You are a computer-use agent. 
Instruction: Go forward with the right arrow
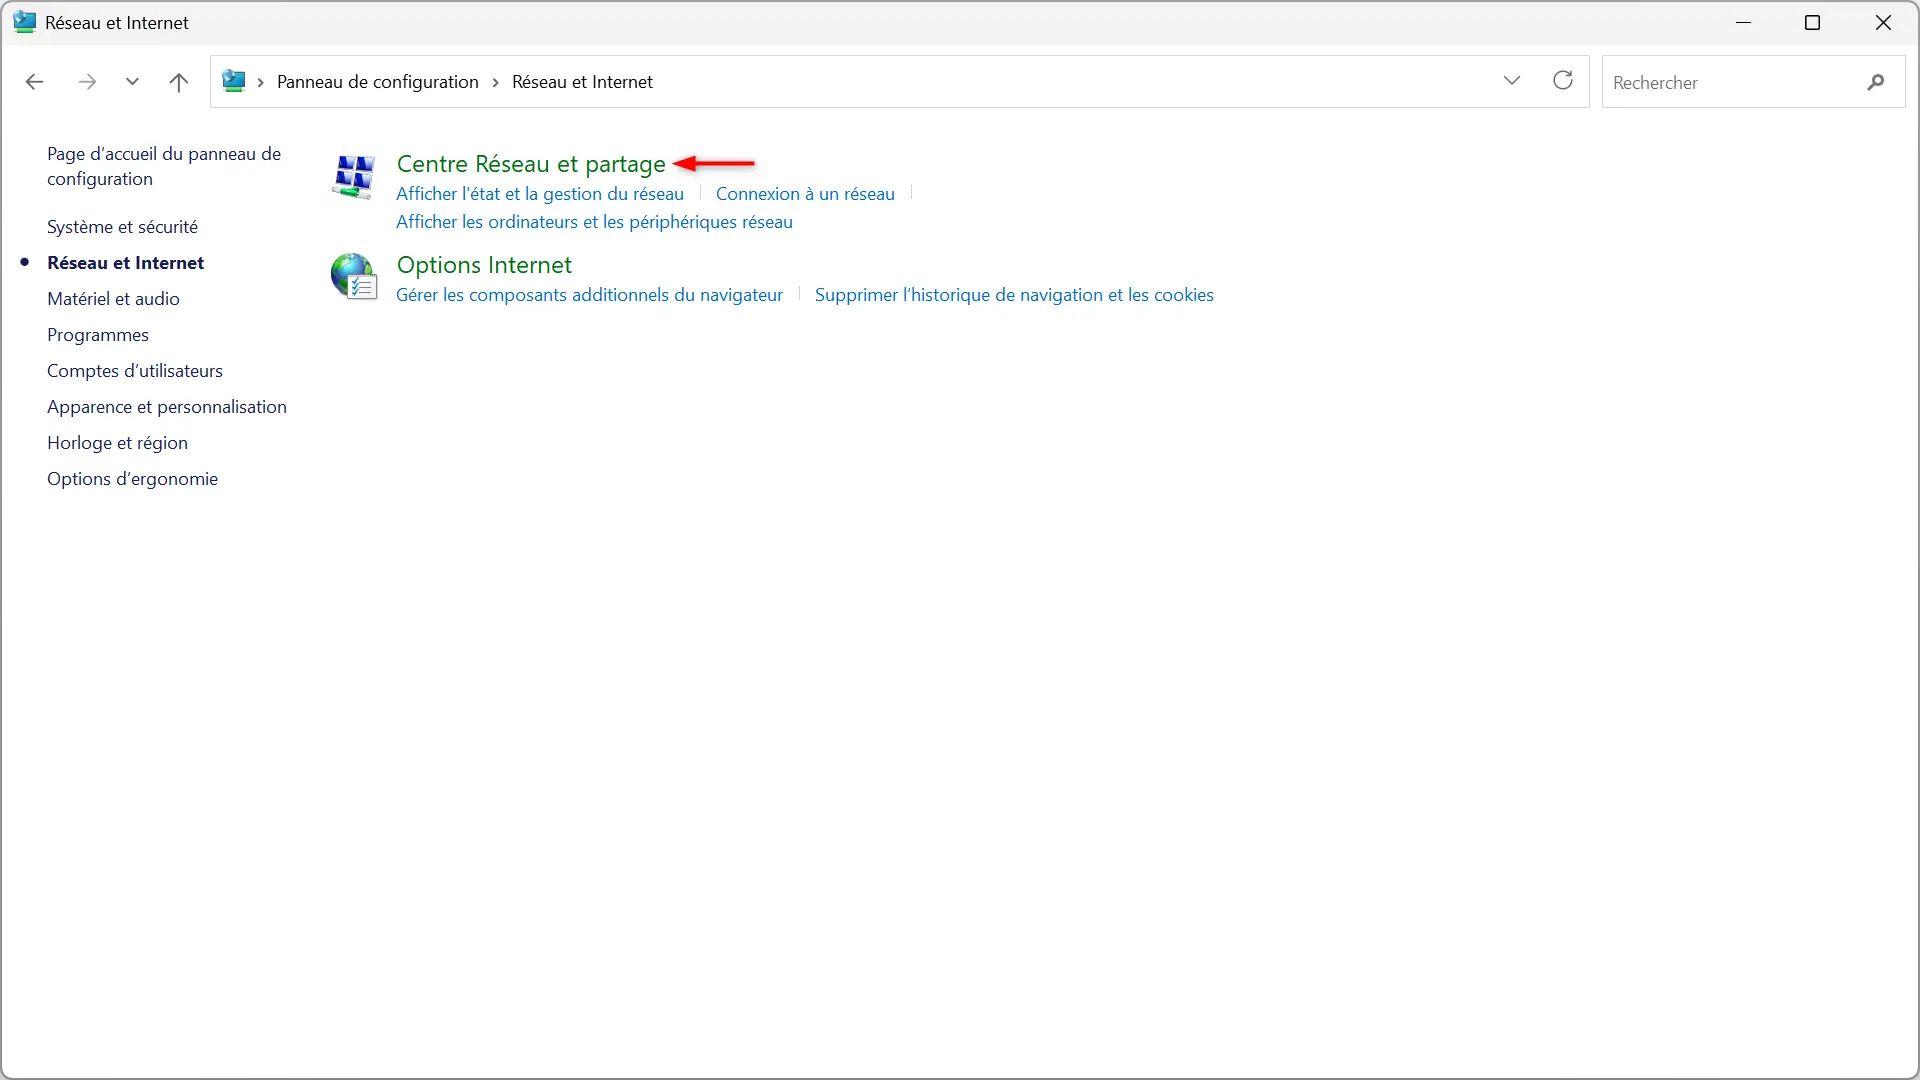87,82
